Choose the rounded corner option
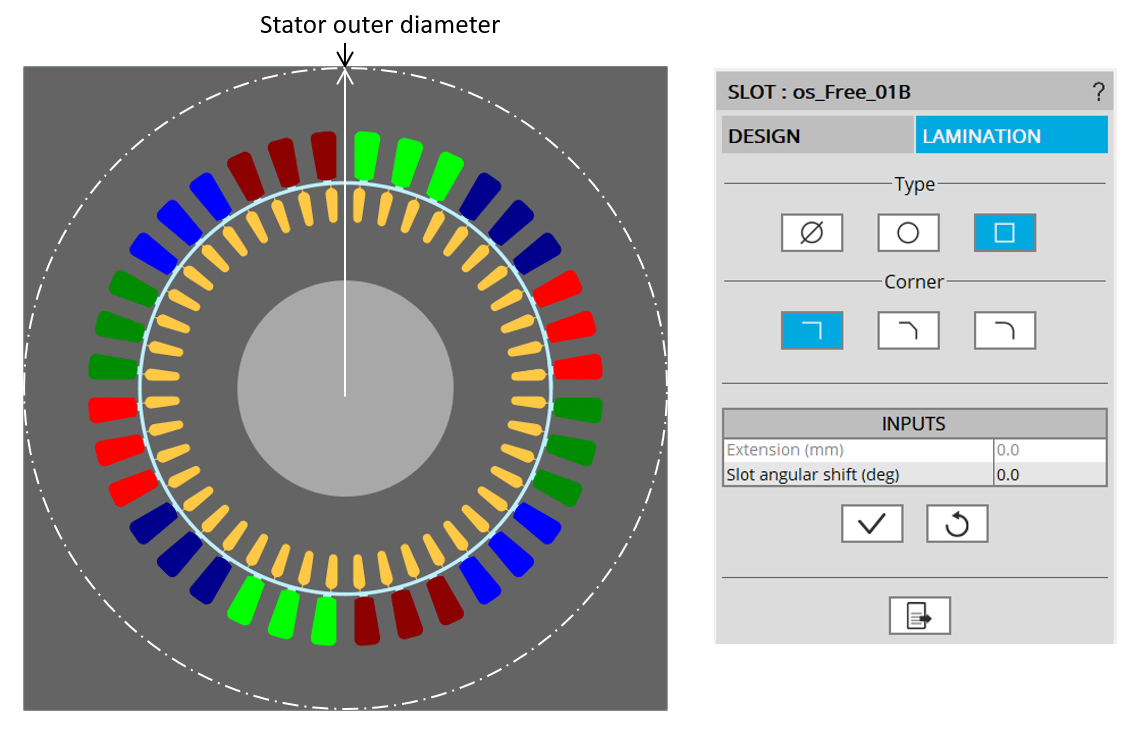Image resolution: width=1132 pixels, height=729 pixels. 1004,331
